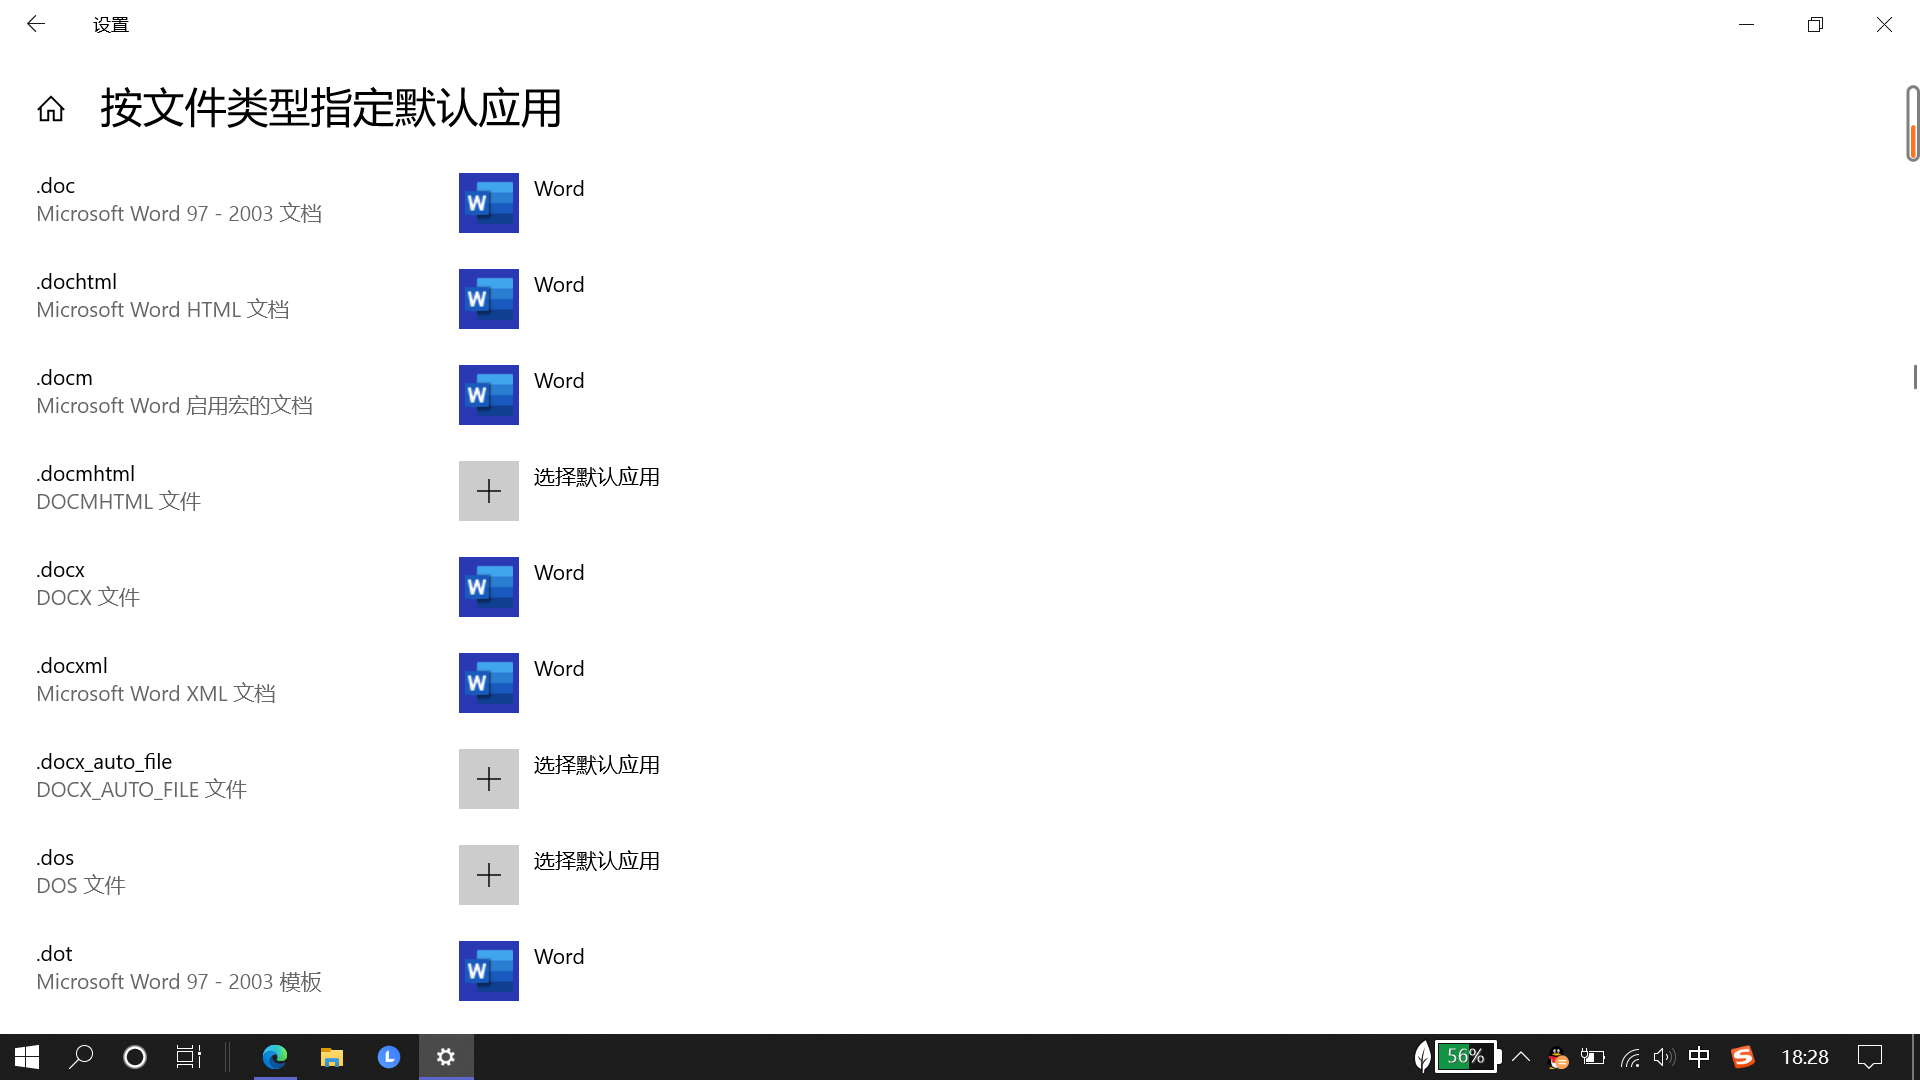Show hidden tray icons chevron
Screen dimensions: 1920x1080
[x=1521, y=1057]
